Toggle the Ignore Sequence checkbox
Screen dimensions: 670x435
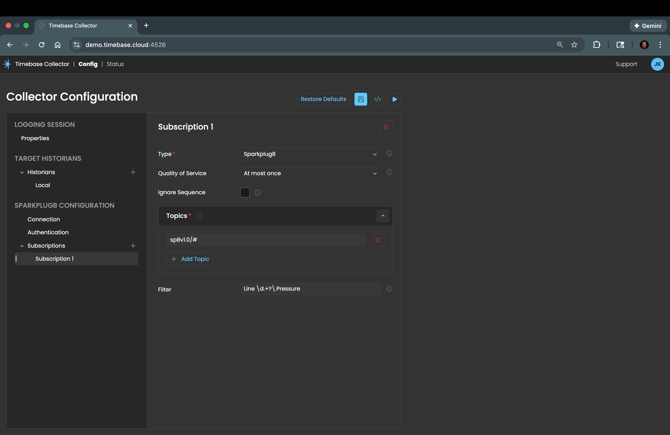tap(245, 192)
